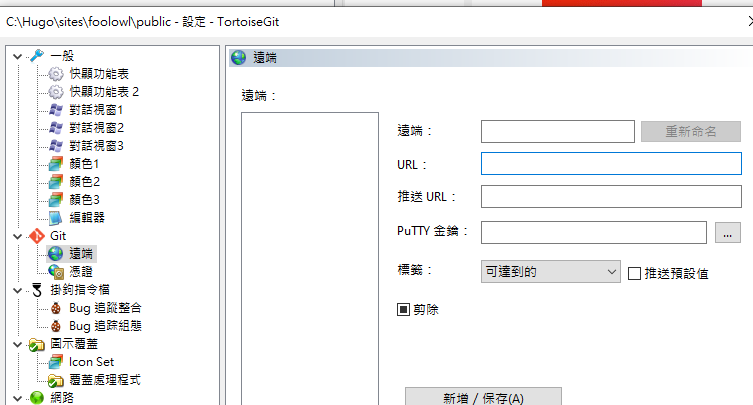Click the notepad icon for 編輯器
Image resolution: width=753 pixels, height=405 pixels.
pyautogui.click(x=56, y=218)
